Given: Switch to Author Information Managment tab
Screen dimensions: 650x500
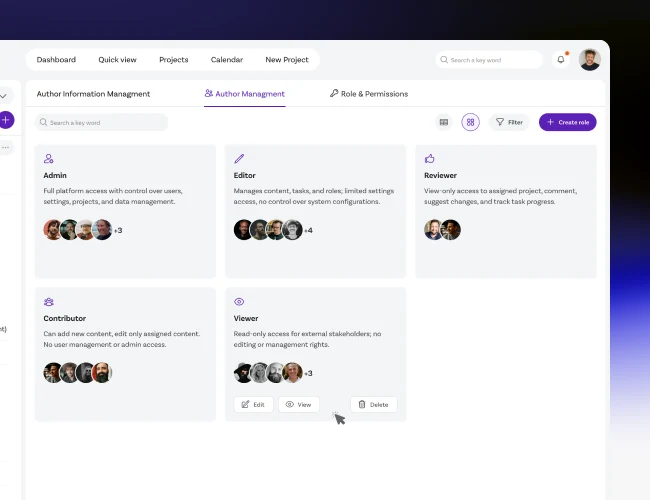Looking at the screenshot, I should (x=93, y=94).
